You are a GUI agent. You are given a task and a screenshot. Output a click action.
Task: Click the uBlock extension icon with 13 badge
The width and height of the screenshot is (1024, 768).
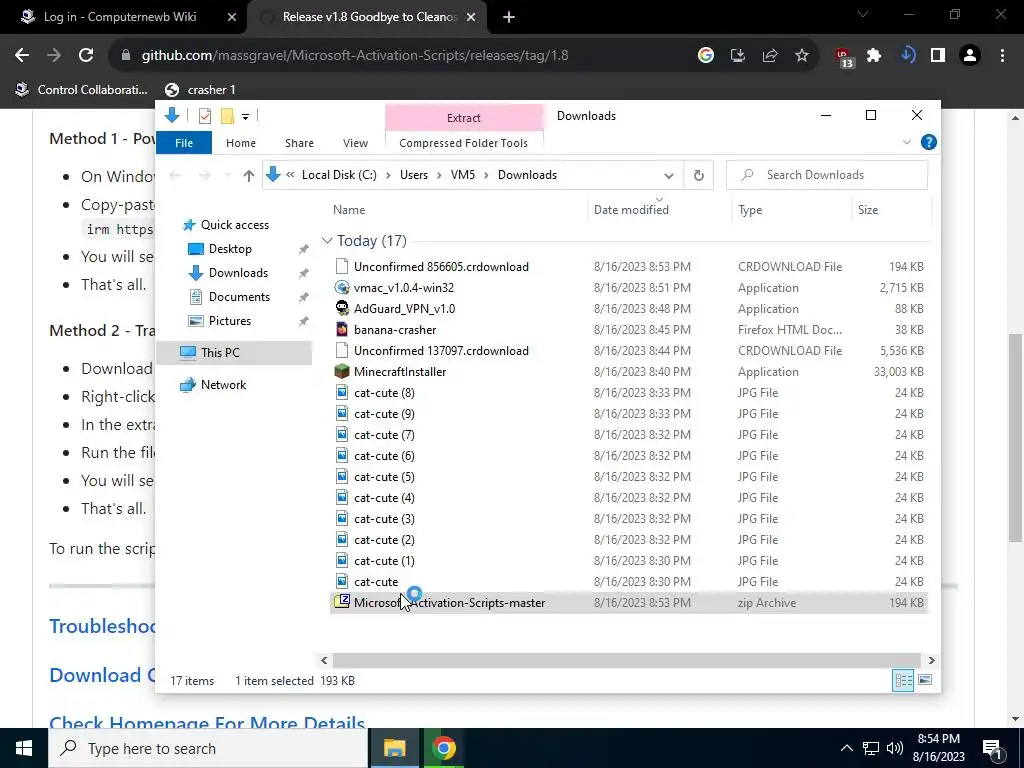[x=844, y=57]
